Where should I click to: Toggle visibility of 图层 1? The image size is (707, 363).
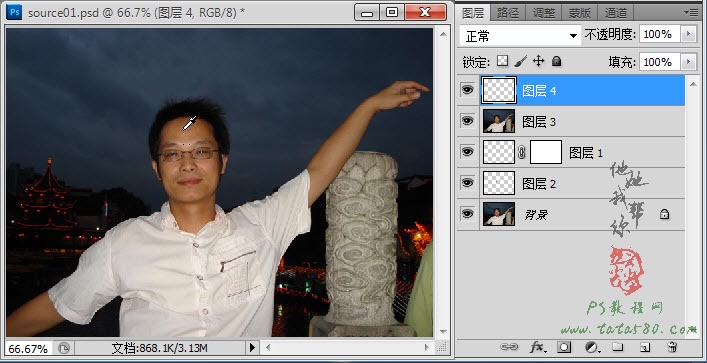point(468,152)
